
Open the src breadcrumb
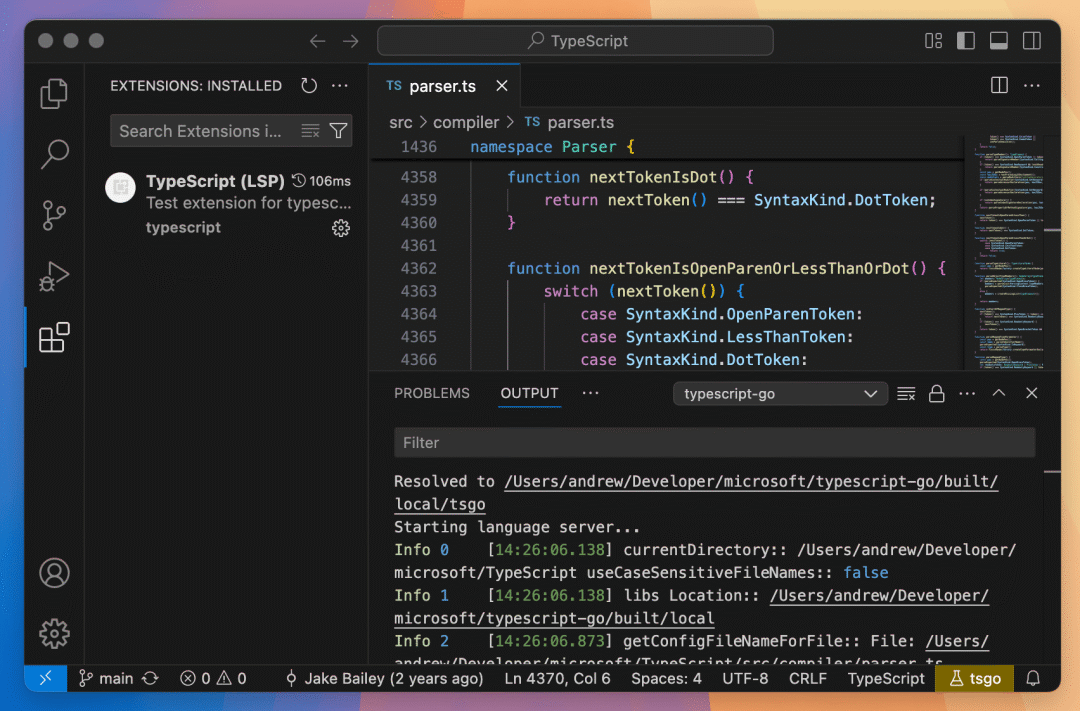tap(400, 123)
